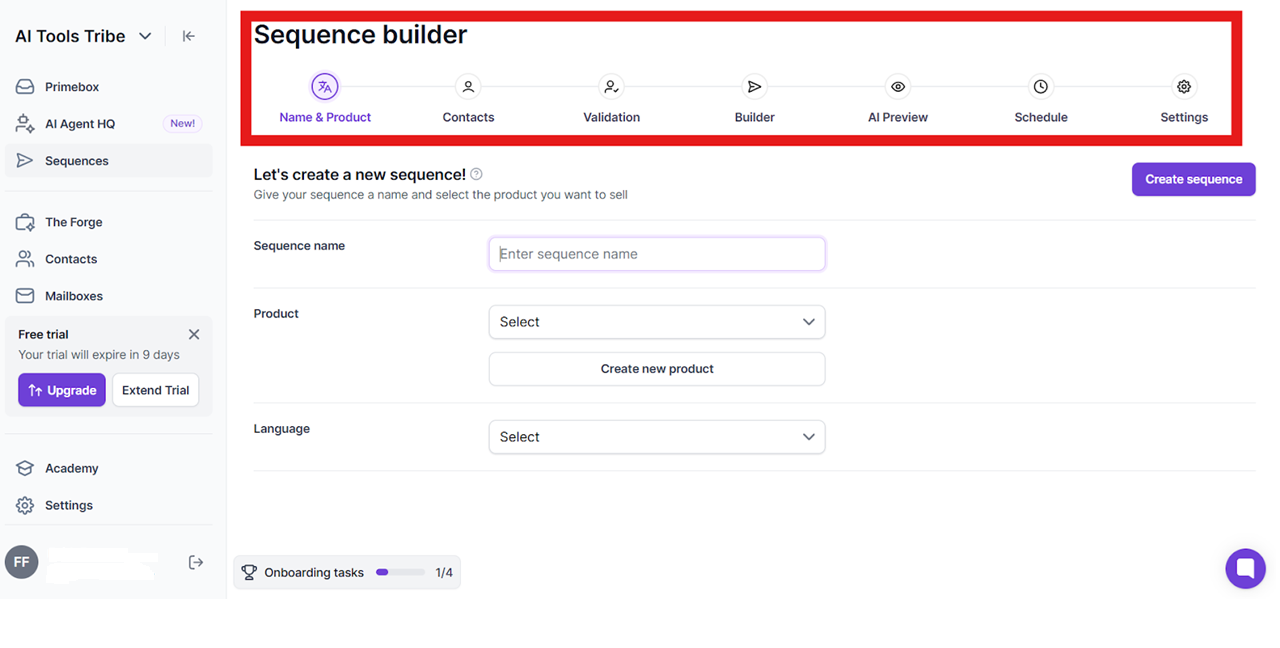Click the logout icon beside the profile
Screen dimensions: 1280x648
196,563
